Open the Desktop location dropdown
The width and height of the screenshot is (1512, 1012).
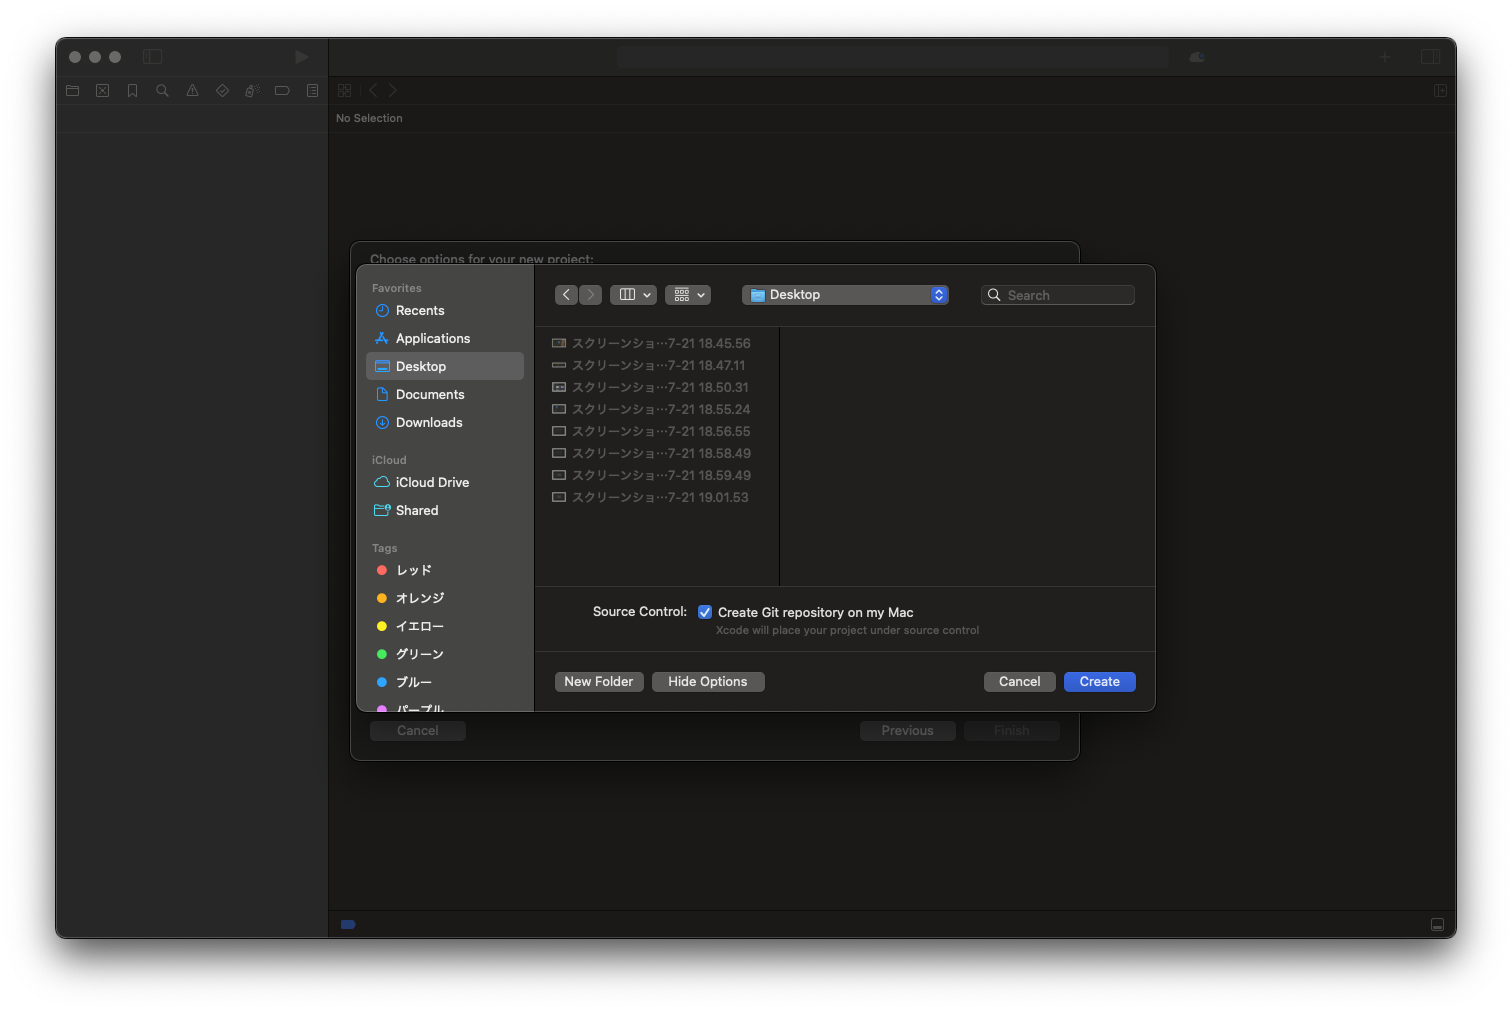845,294
